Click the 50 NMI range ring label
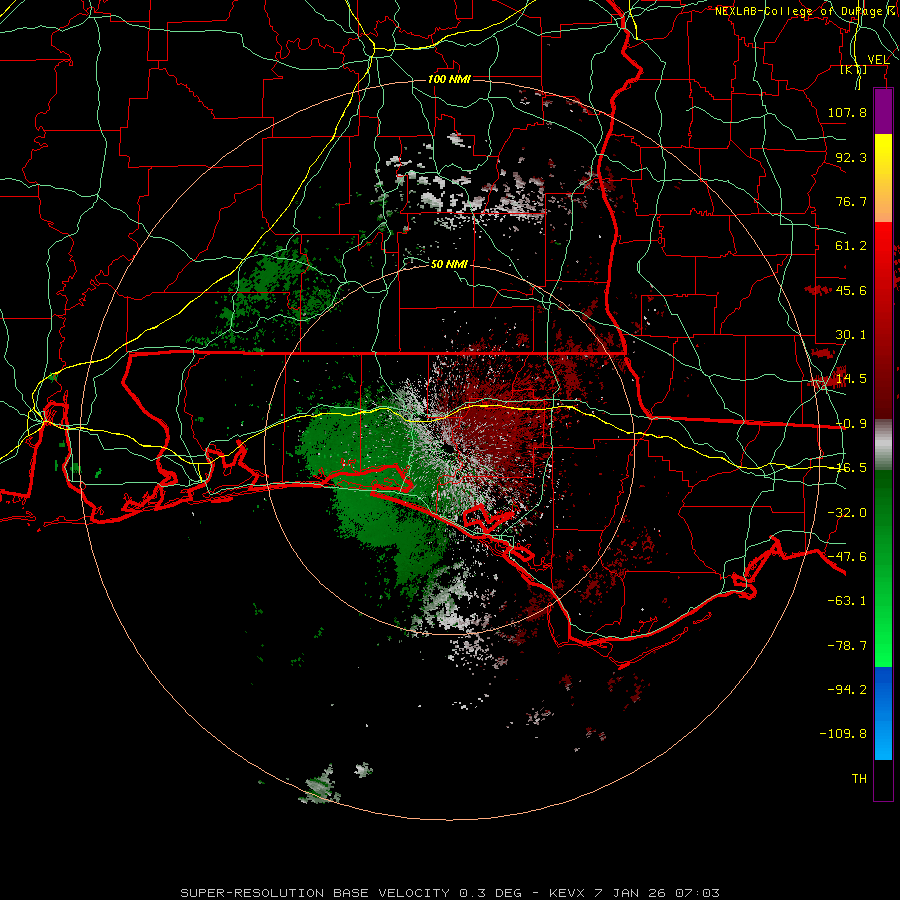The width and height of the screenshot is (900, 900). pyautogui.click(x=449, y=264)
